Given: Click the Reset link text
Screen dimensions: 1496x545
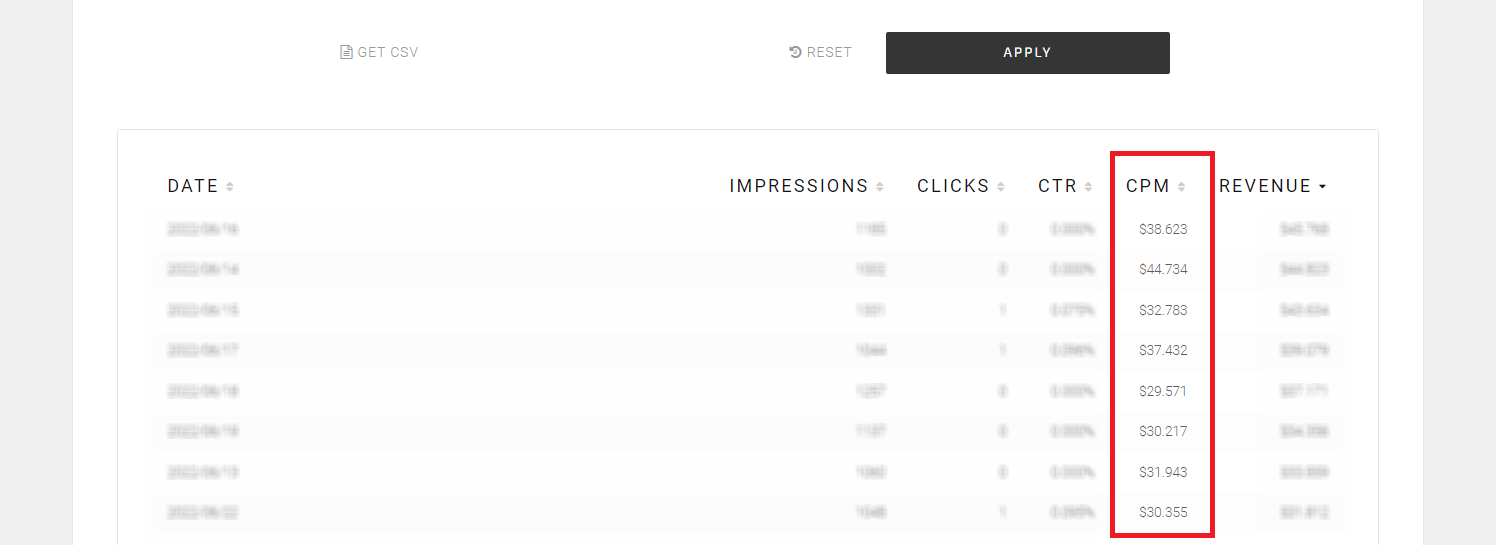Looking at the screenshot, I should pyautogui.click(x=829, y=53).
